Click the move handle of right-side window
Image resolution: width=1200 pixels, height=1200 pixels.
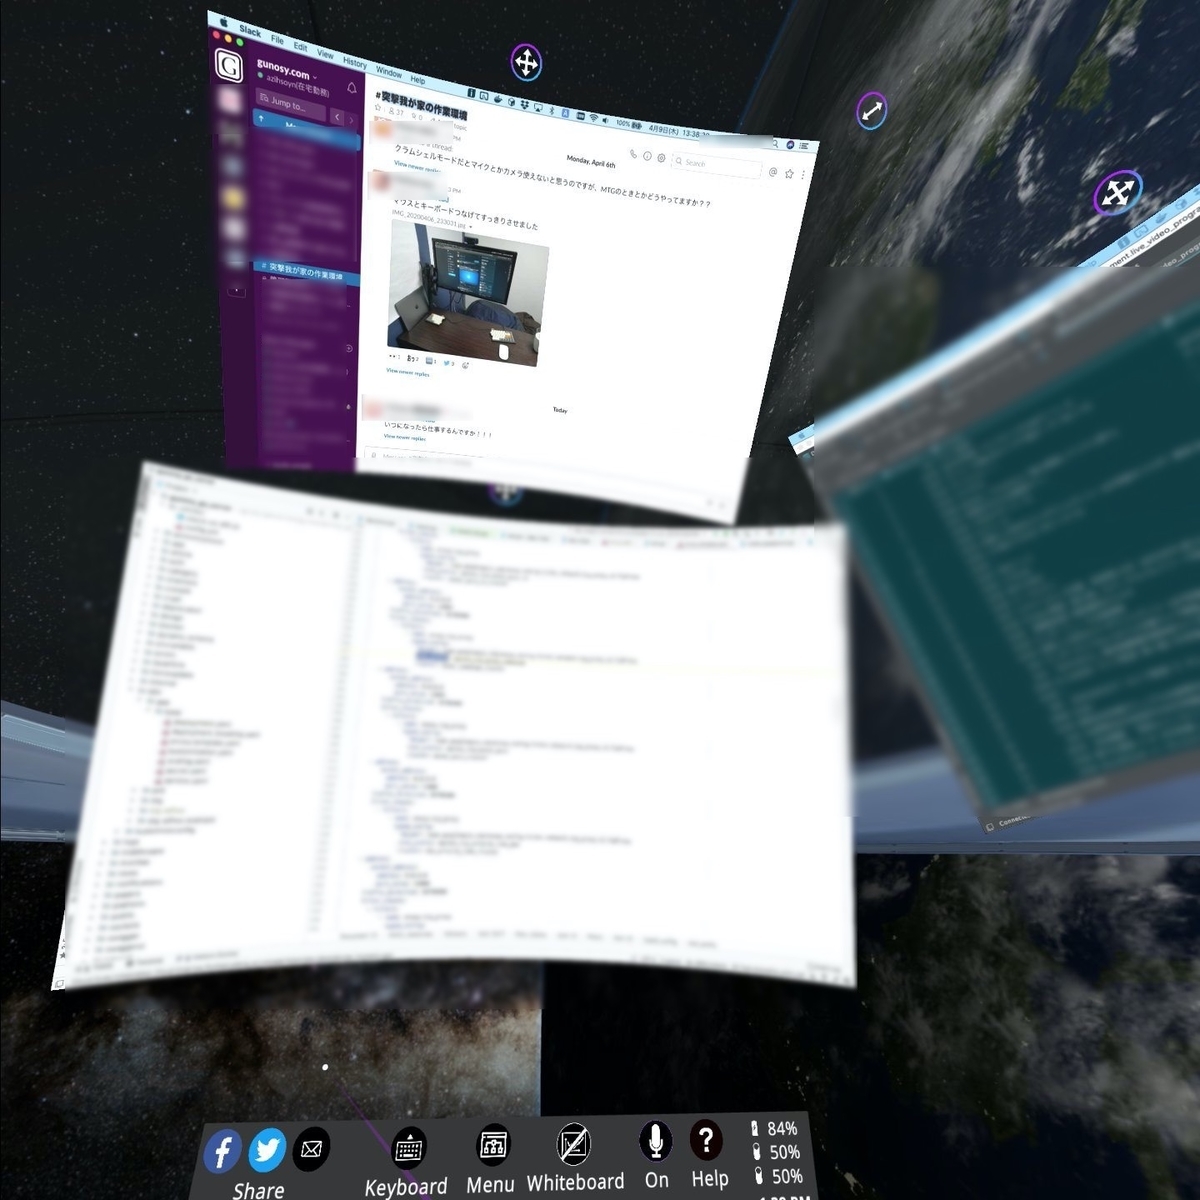1117,192
